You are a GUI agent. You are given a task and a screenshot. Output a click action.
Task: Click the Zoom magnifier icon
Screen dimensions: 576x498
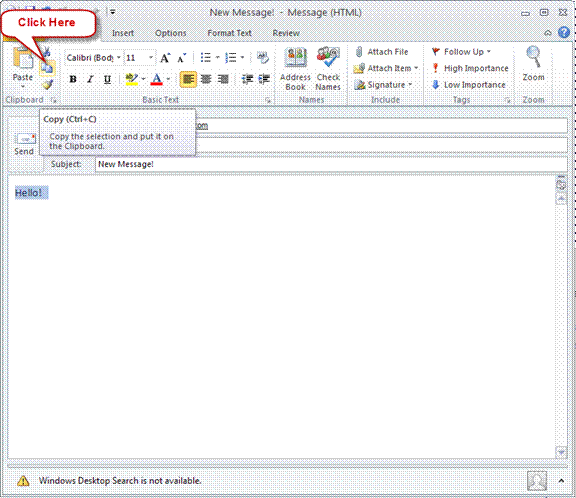coord(533,64)
